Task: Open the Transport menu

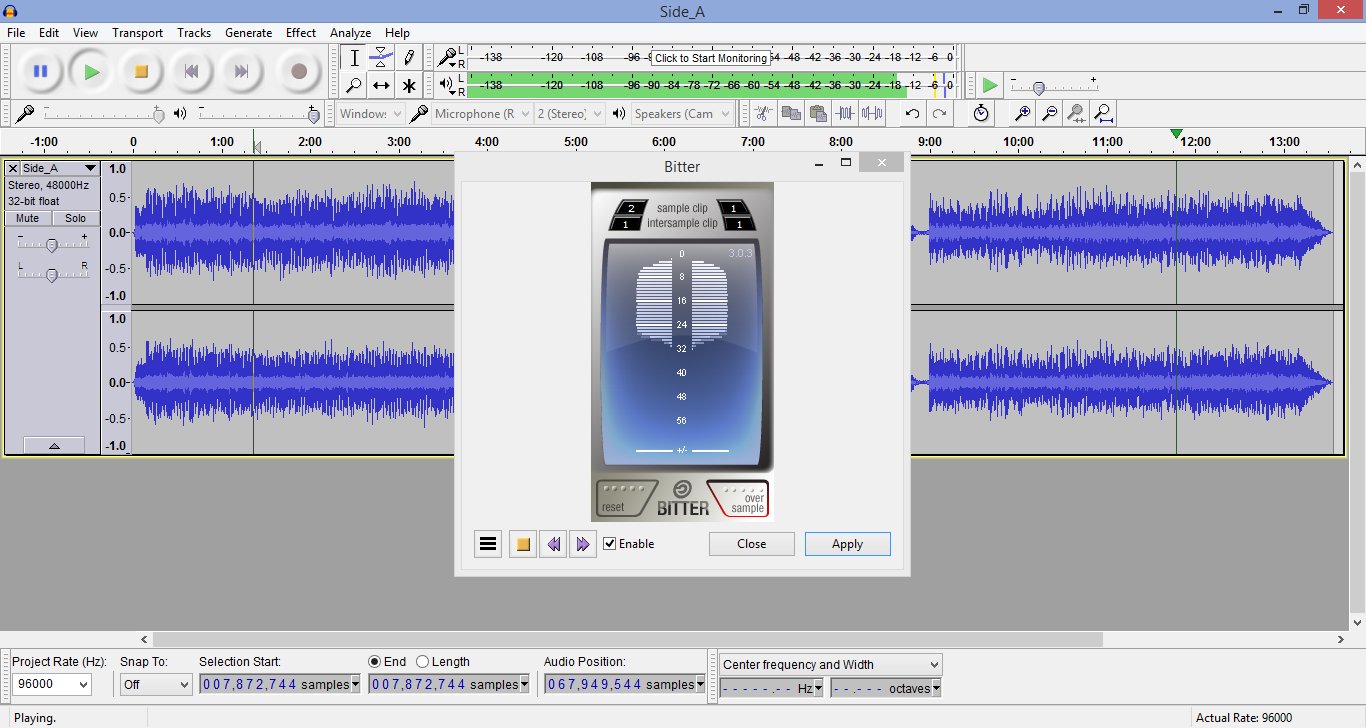Action: pos(137,33)
